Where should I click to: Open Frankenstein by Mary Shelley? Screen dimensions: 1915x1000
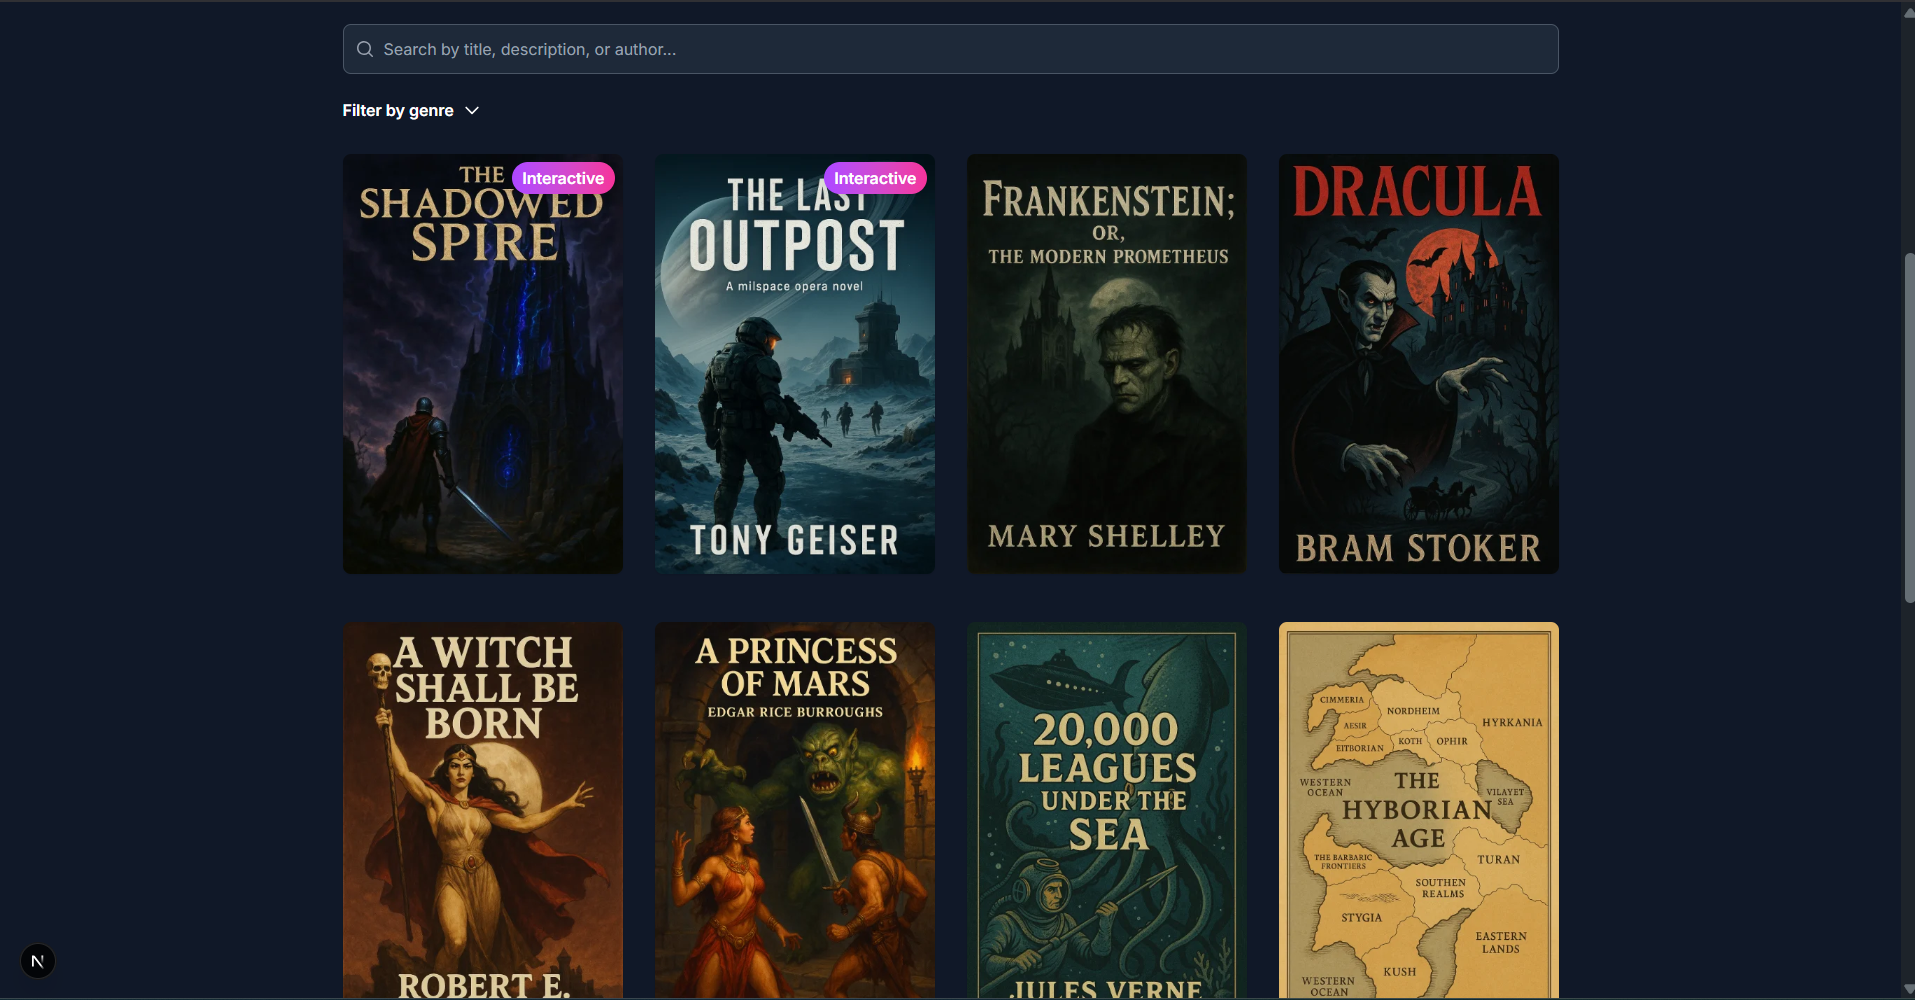(x=1106, y=363)
